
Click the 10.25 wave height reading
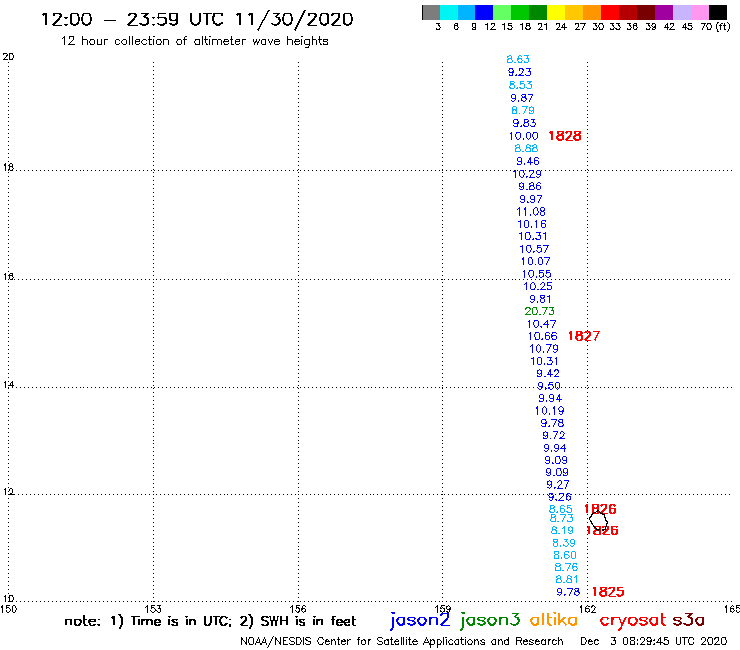(538, 287)
